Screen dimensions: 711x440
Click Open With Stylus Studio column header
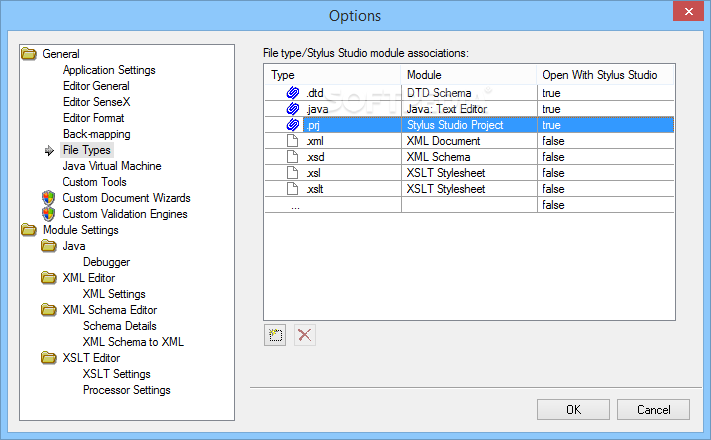[605, 75]
